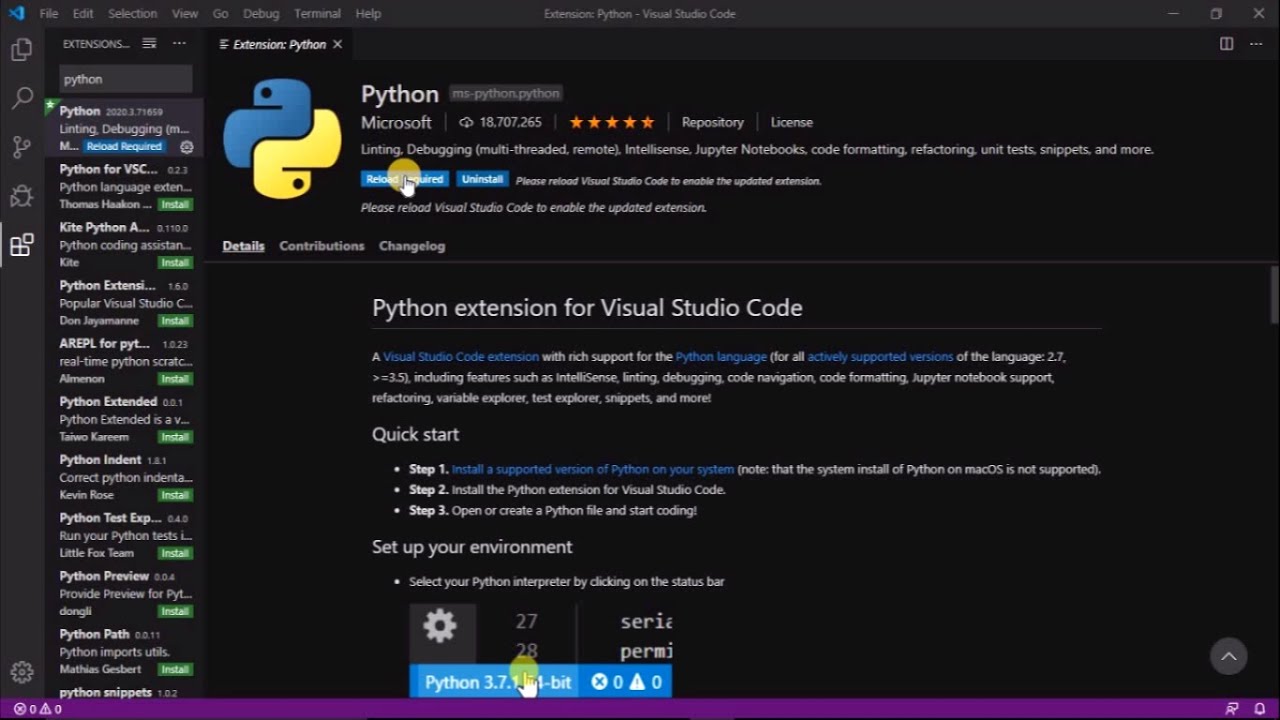Image resolution: width=1280 pixels, height=720 pixels.
Task: Install the Python Path extension
Action: point(175,669)
